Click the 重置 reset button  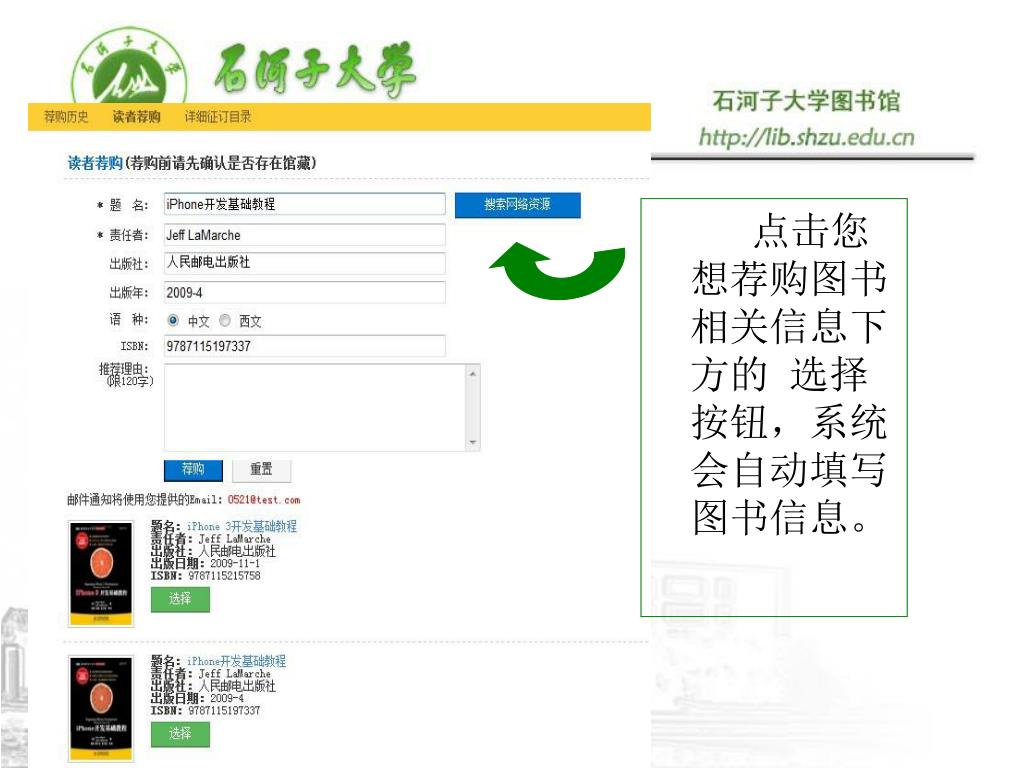click(x=261, y=470)
